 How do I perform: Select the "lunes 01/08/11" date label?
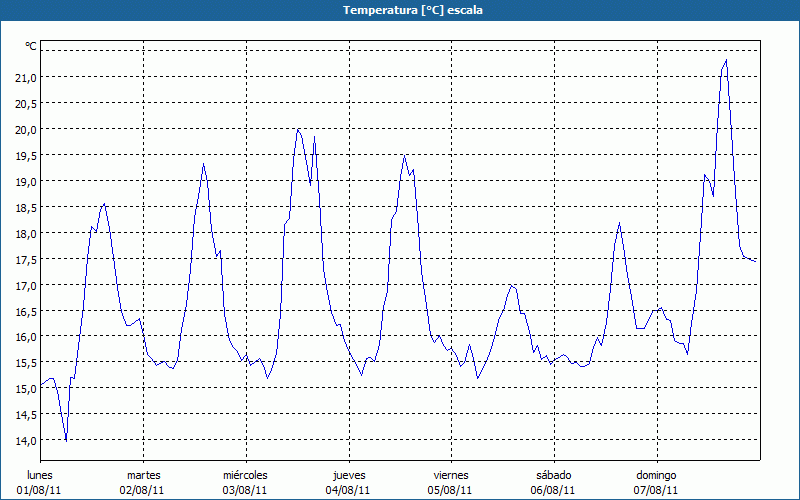(x=40, y=482)
